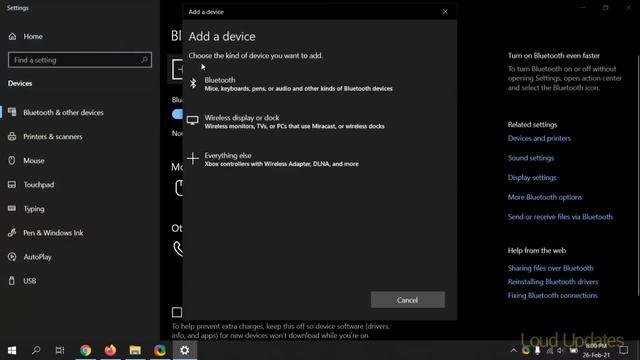Open Fixing Bluetooth connections help link
This screenshot has height=360, width=640.
pos(552,295)
